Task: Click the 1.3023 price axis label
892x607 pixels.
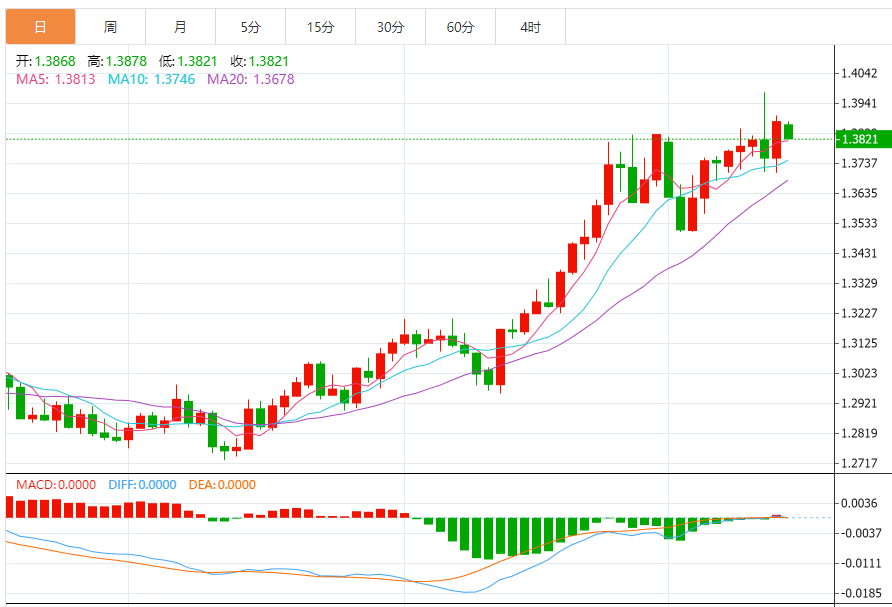Action: point(859,373)
